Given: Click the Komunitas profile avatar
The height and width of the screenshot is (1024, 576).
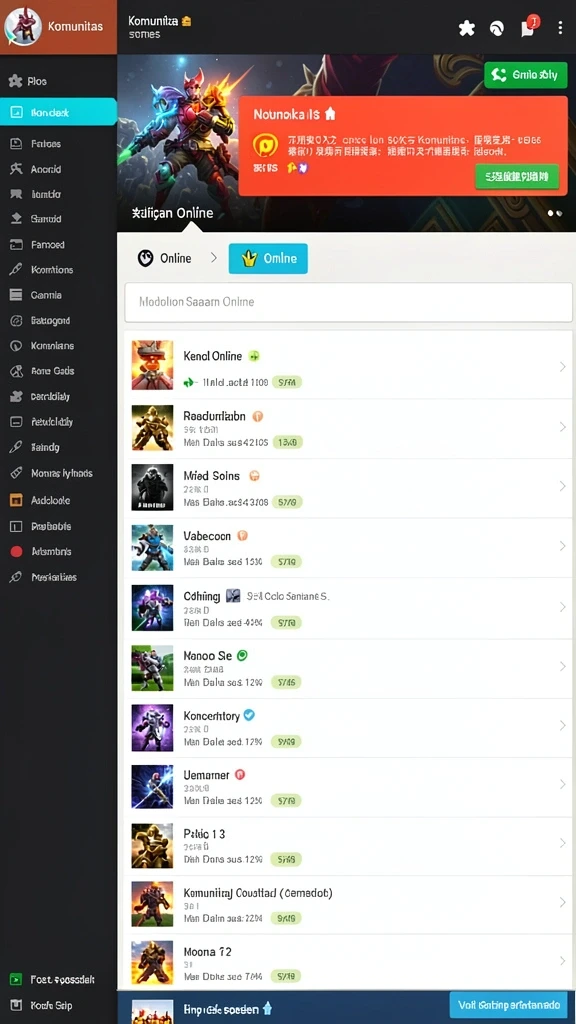Looking at the screenshot, I should click(23, 27).
